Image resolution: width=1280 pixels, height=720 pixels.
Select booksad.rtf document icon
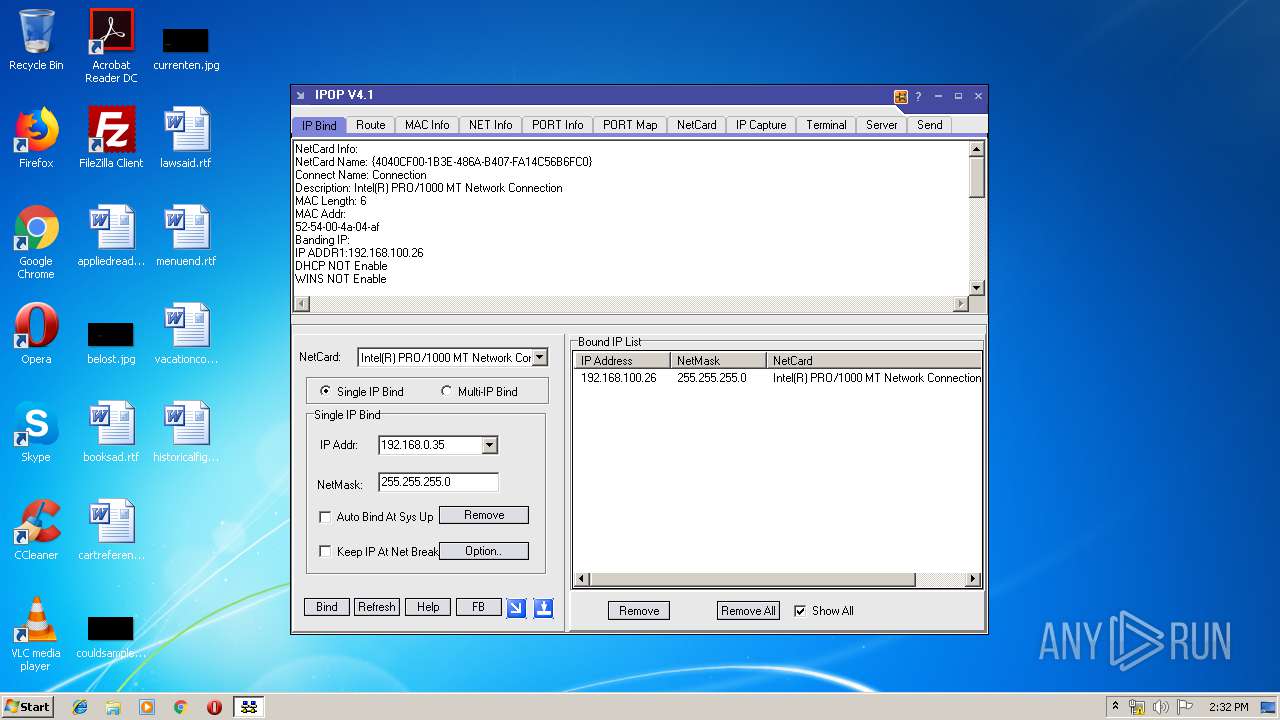(111, 432)
